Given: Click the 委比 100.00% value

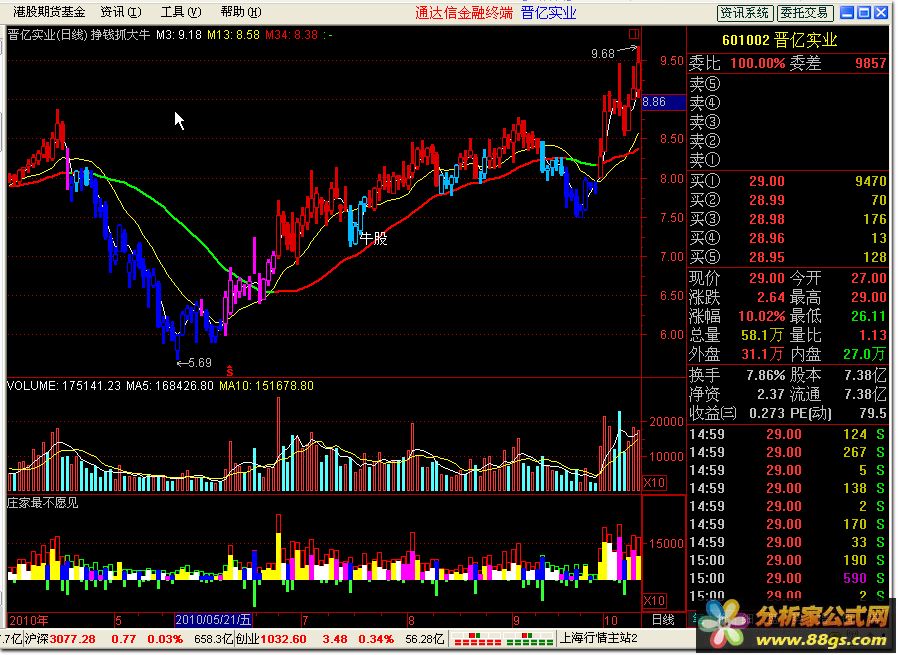Looking at the screenshot, I should [x=757, y=63].
